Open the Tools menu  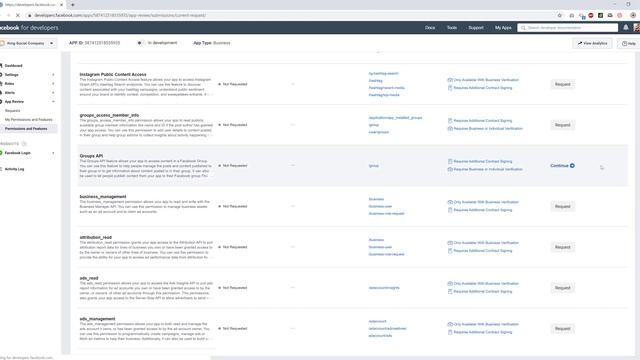pyautogui.click(x=451, y=28)
